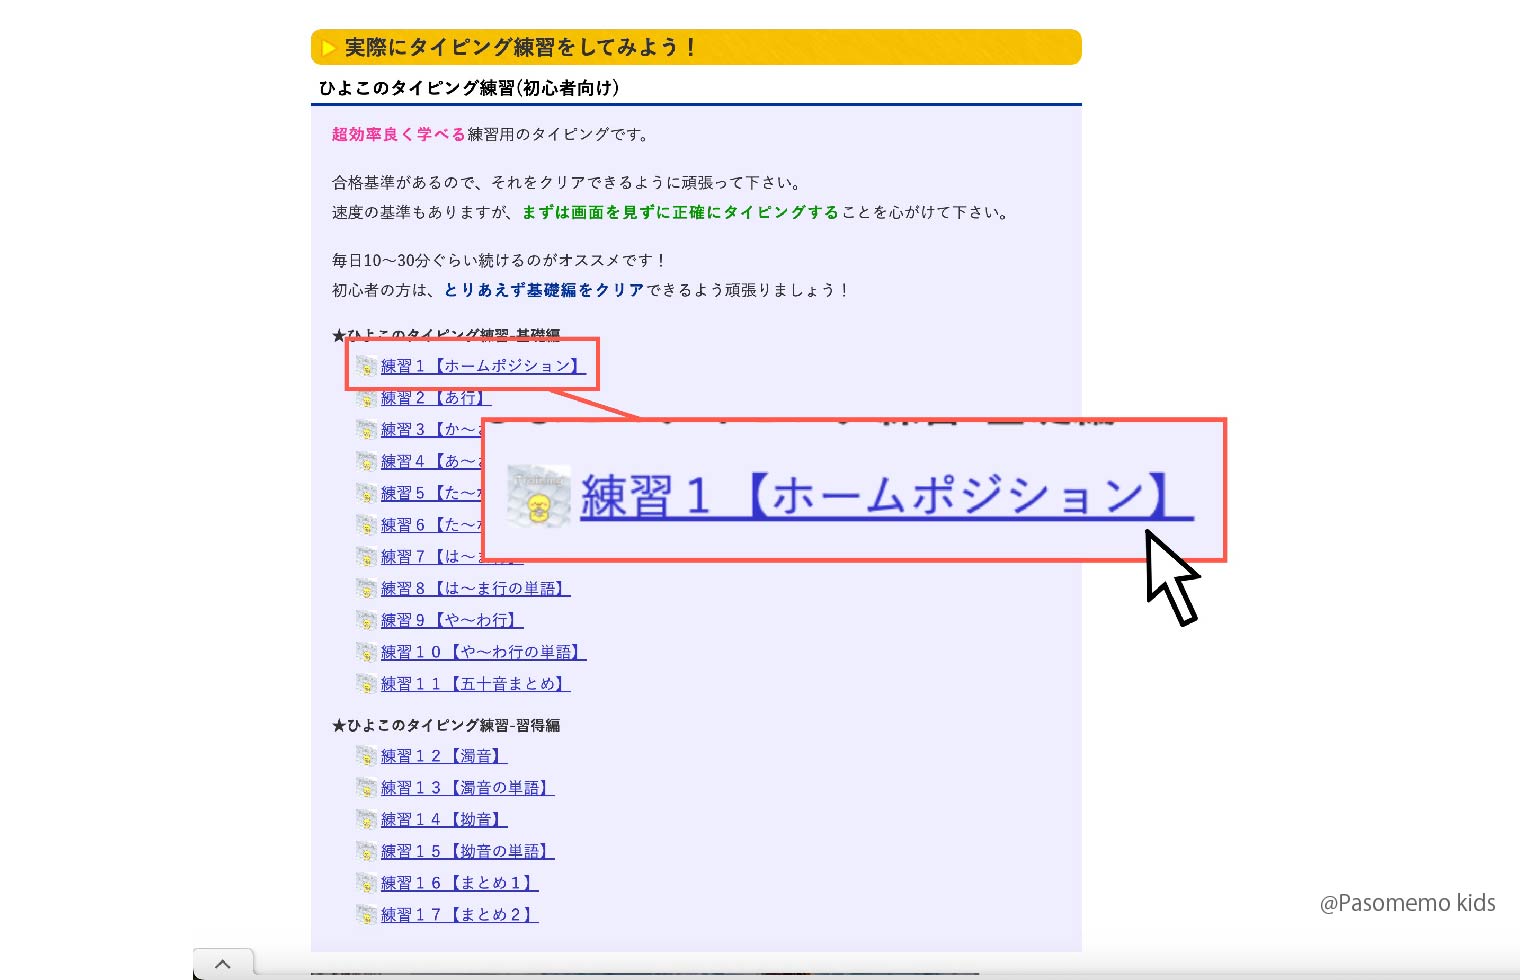Expand the bottom-left chevron-up tab

click(x=223, y=964)
